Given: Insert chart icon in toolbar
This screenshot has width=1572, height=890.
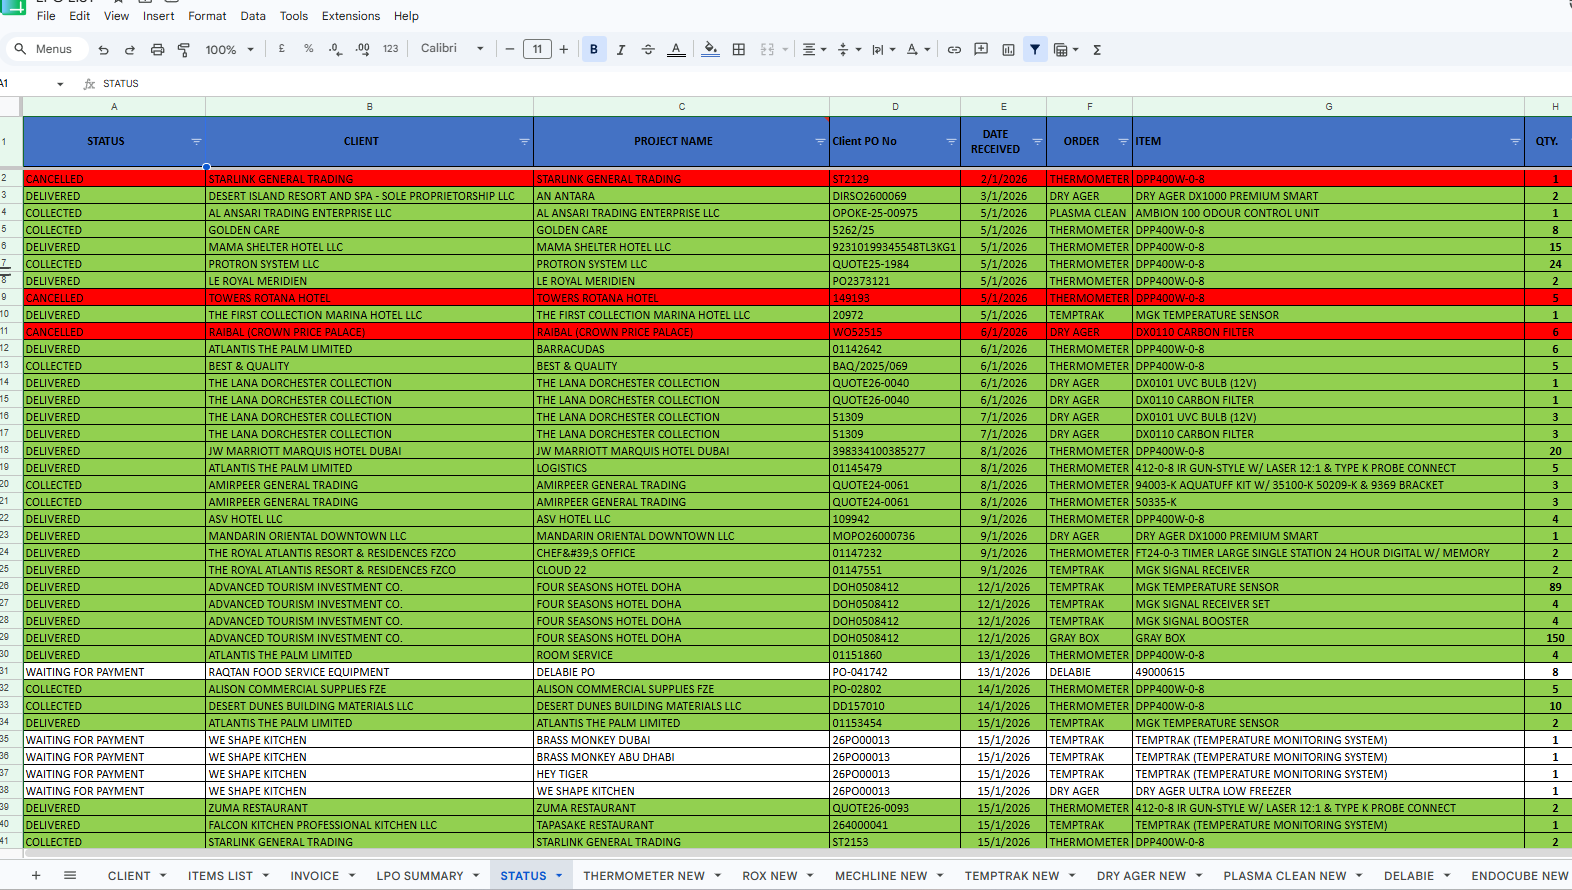Looking at the screenshot, I should click(x=1008, y=49).
